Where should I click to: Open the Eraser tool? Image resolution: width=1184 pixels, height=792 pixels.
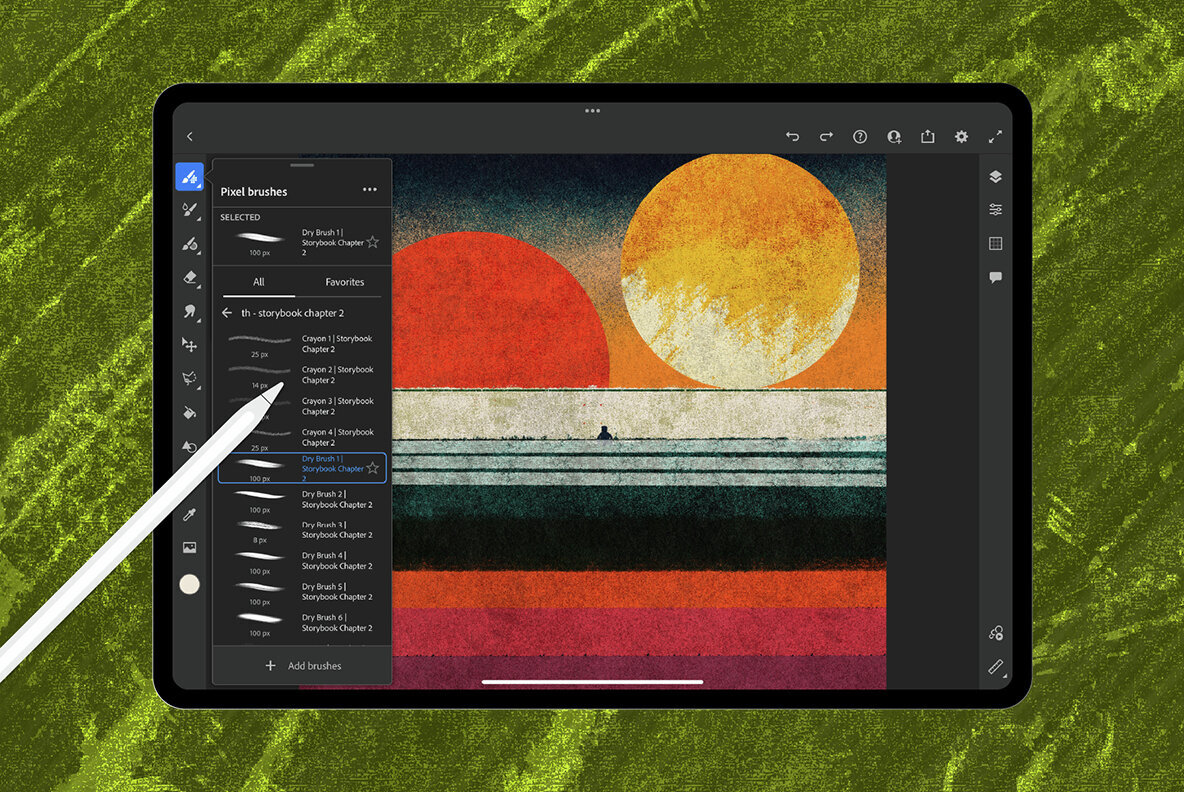coord(190,278)
